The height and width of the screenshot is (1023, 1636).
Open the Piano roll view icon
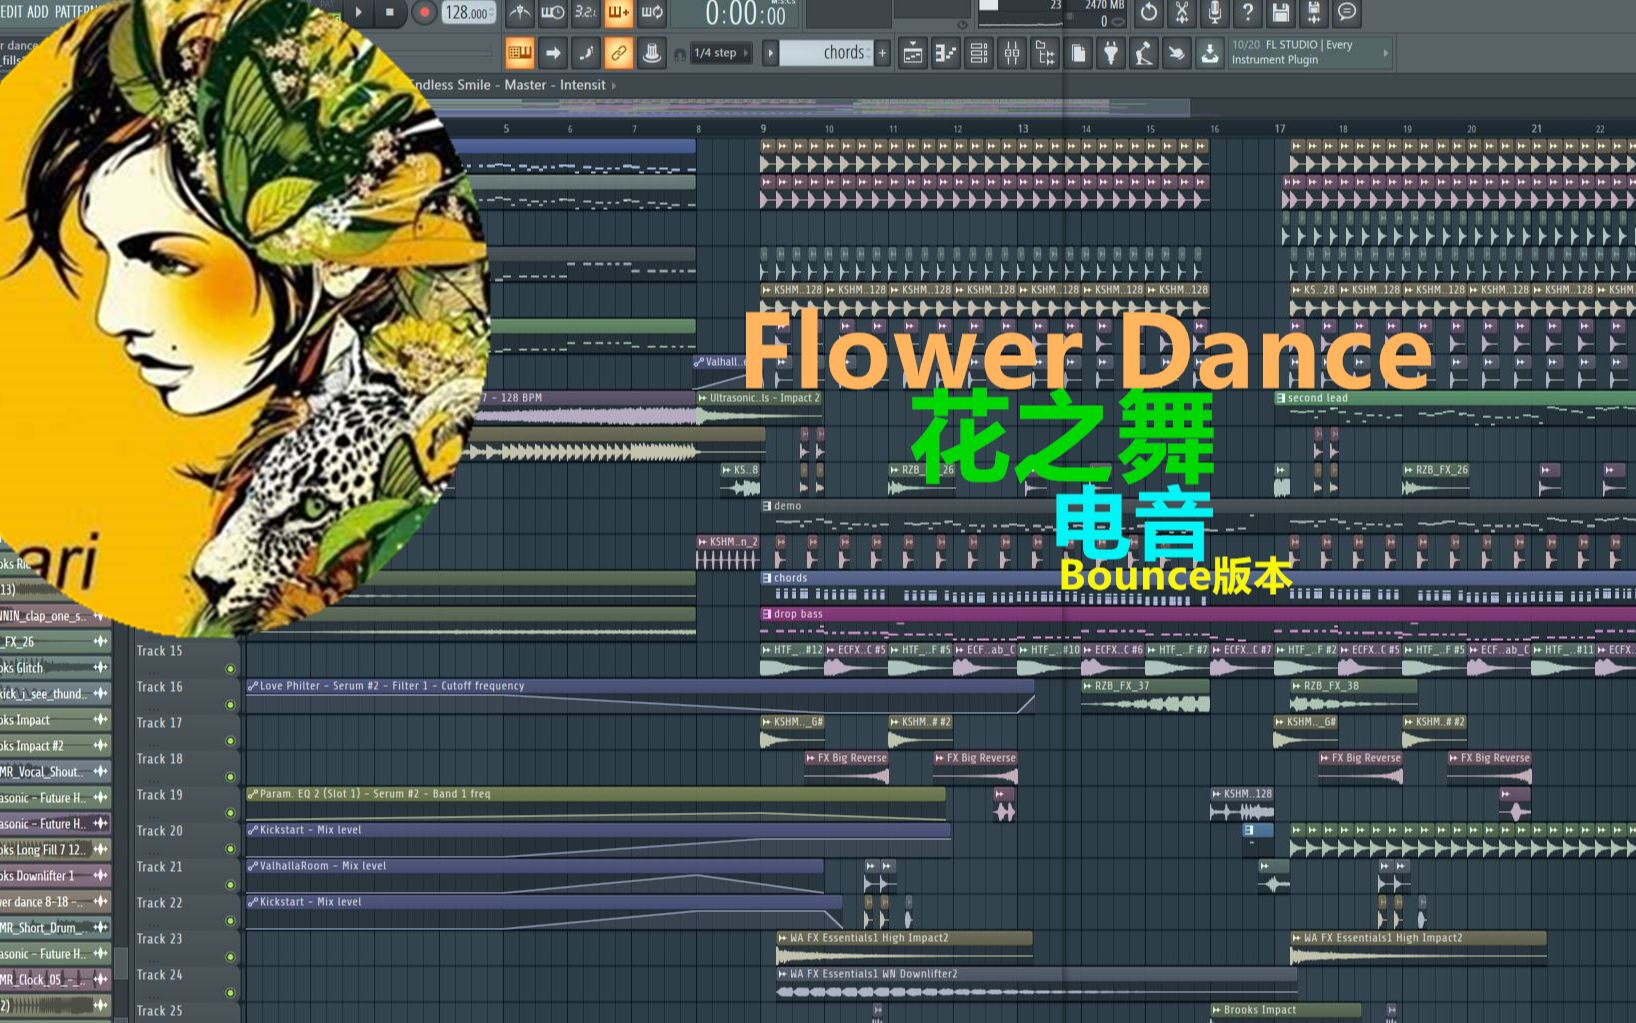(946, 53)
